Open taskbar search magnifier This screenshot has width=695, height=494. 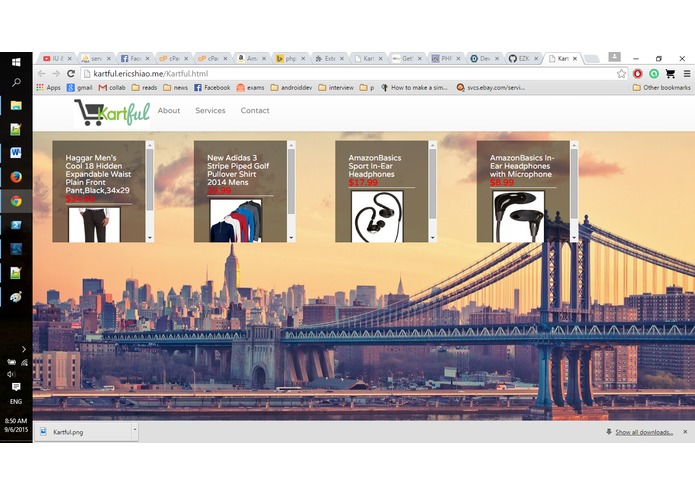(x=16, y=82)
